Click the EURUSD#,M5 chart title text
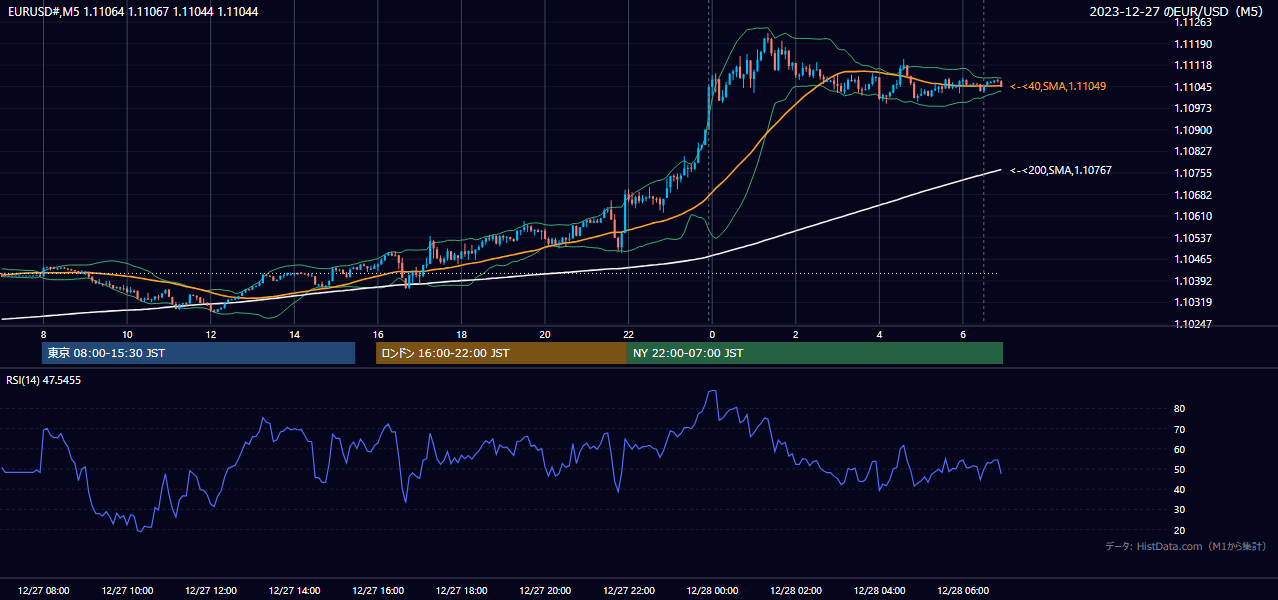The width and height of the screenshot is (1278, 600). click(131, 10)
